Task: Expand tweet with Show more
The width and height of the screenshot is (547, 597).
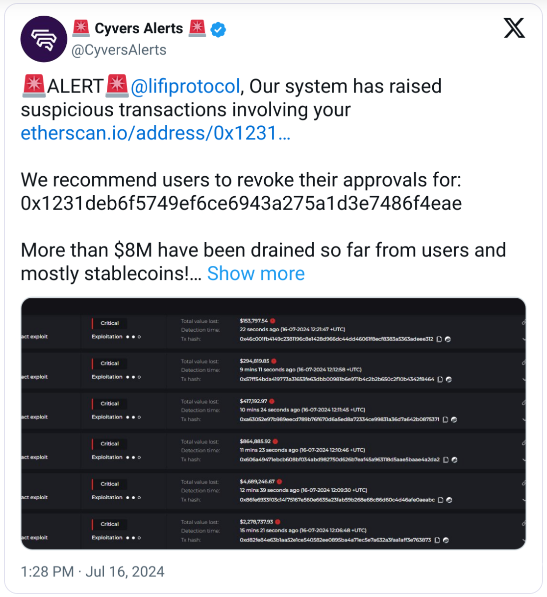Action: pyautogui.click(x=256, y=273)
